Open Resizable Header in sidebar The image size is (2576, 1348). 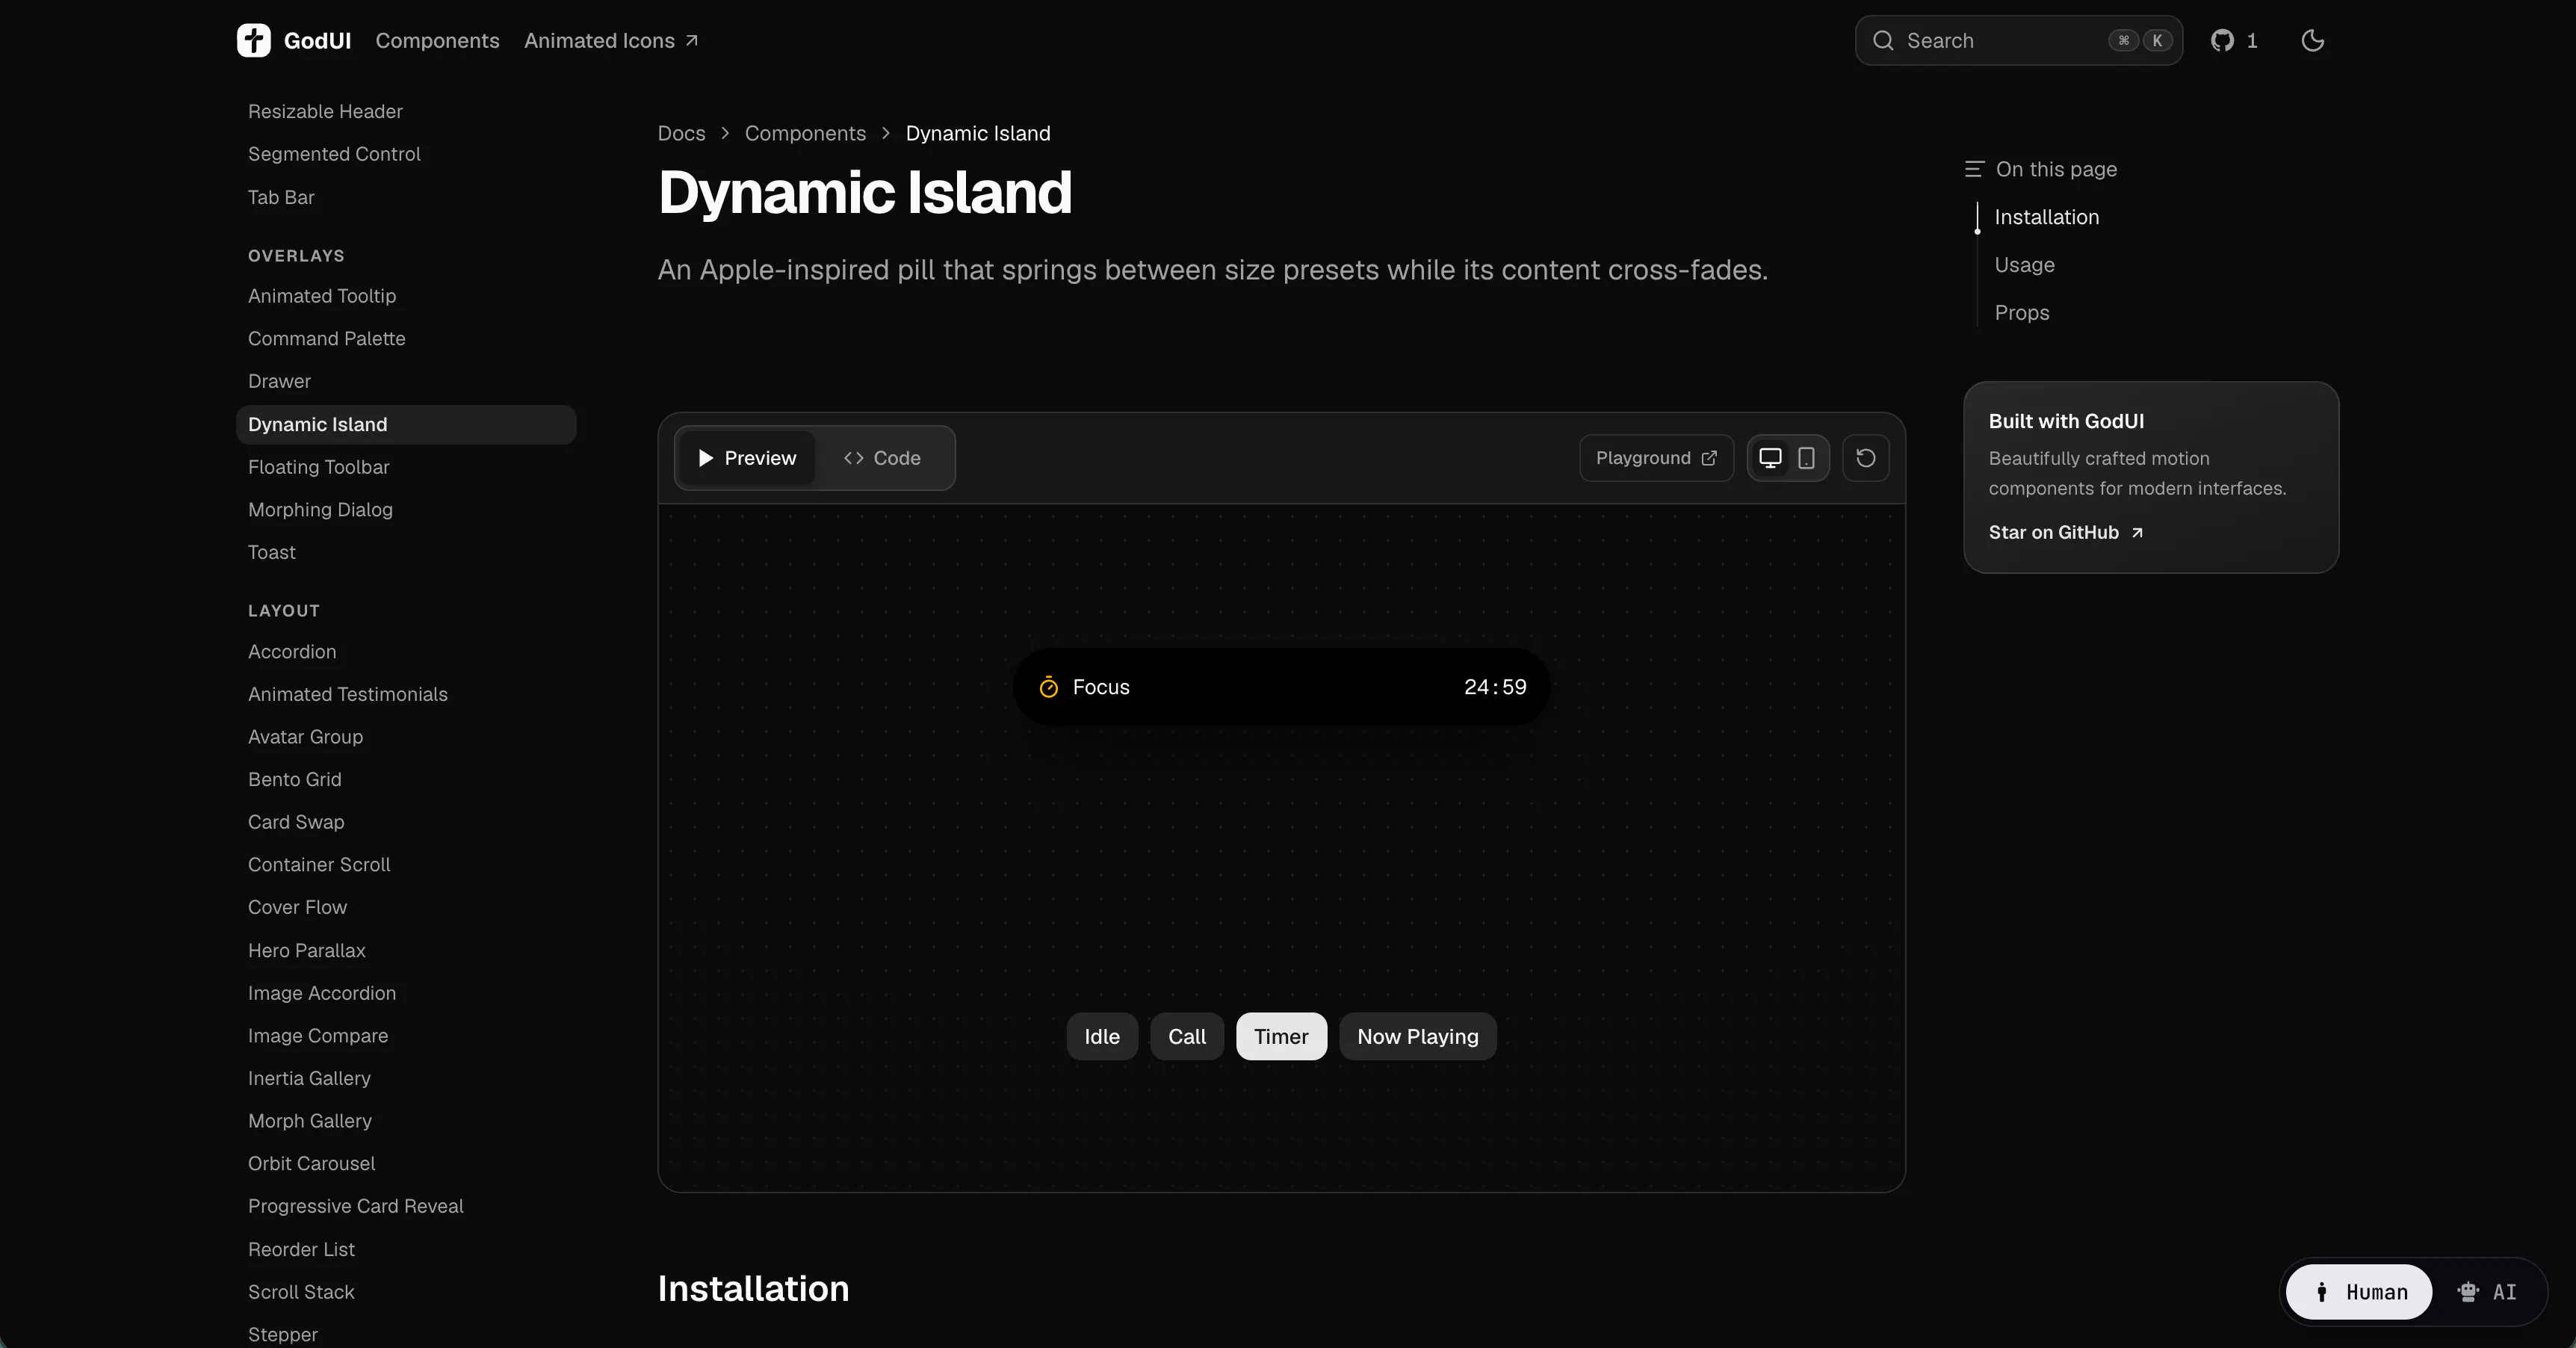pos(325,111)
